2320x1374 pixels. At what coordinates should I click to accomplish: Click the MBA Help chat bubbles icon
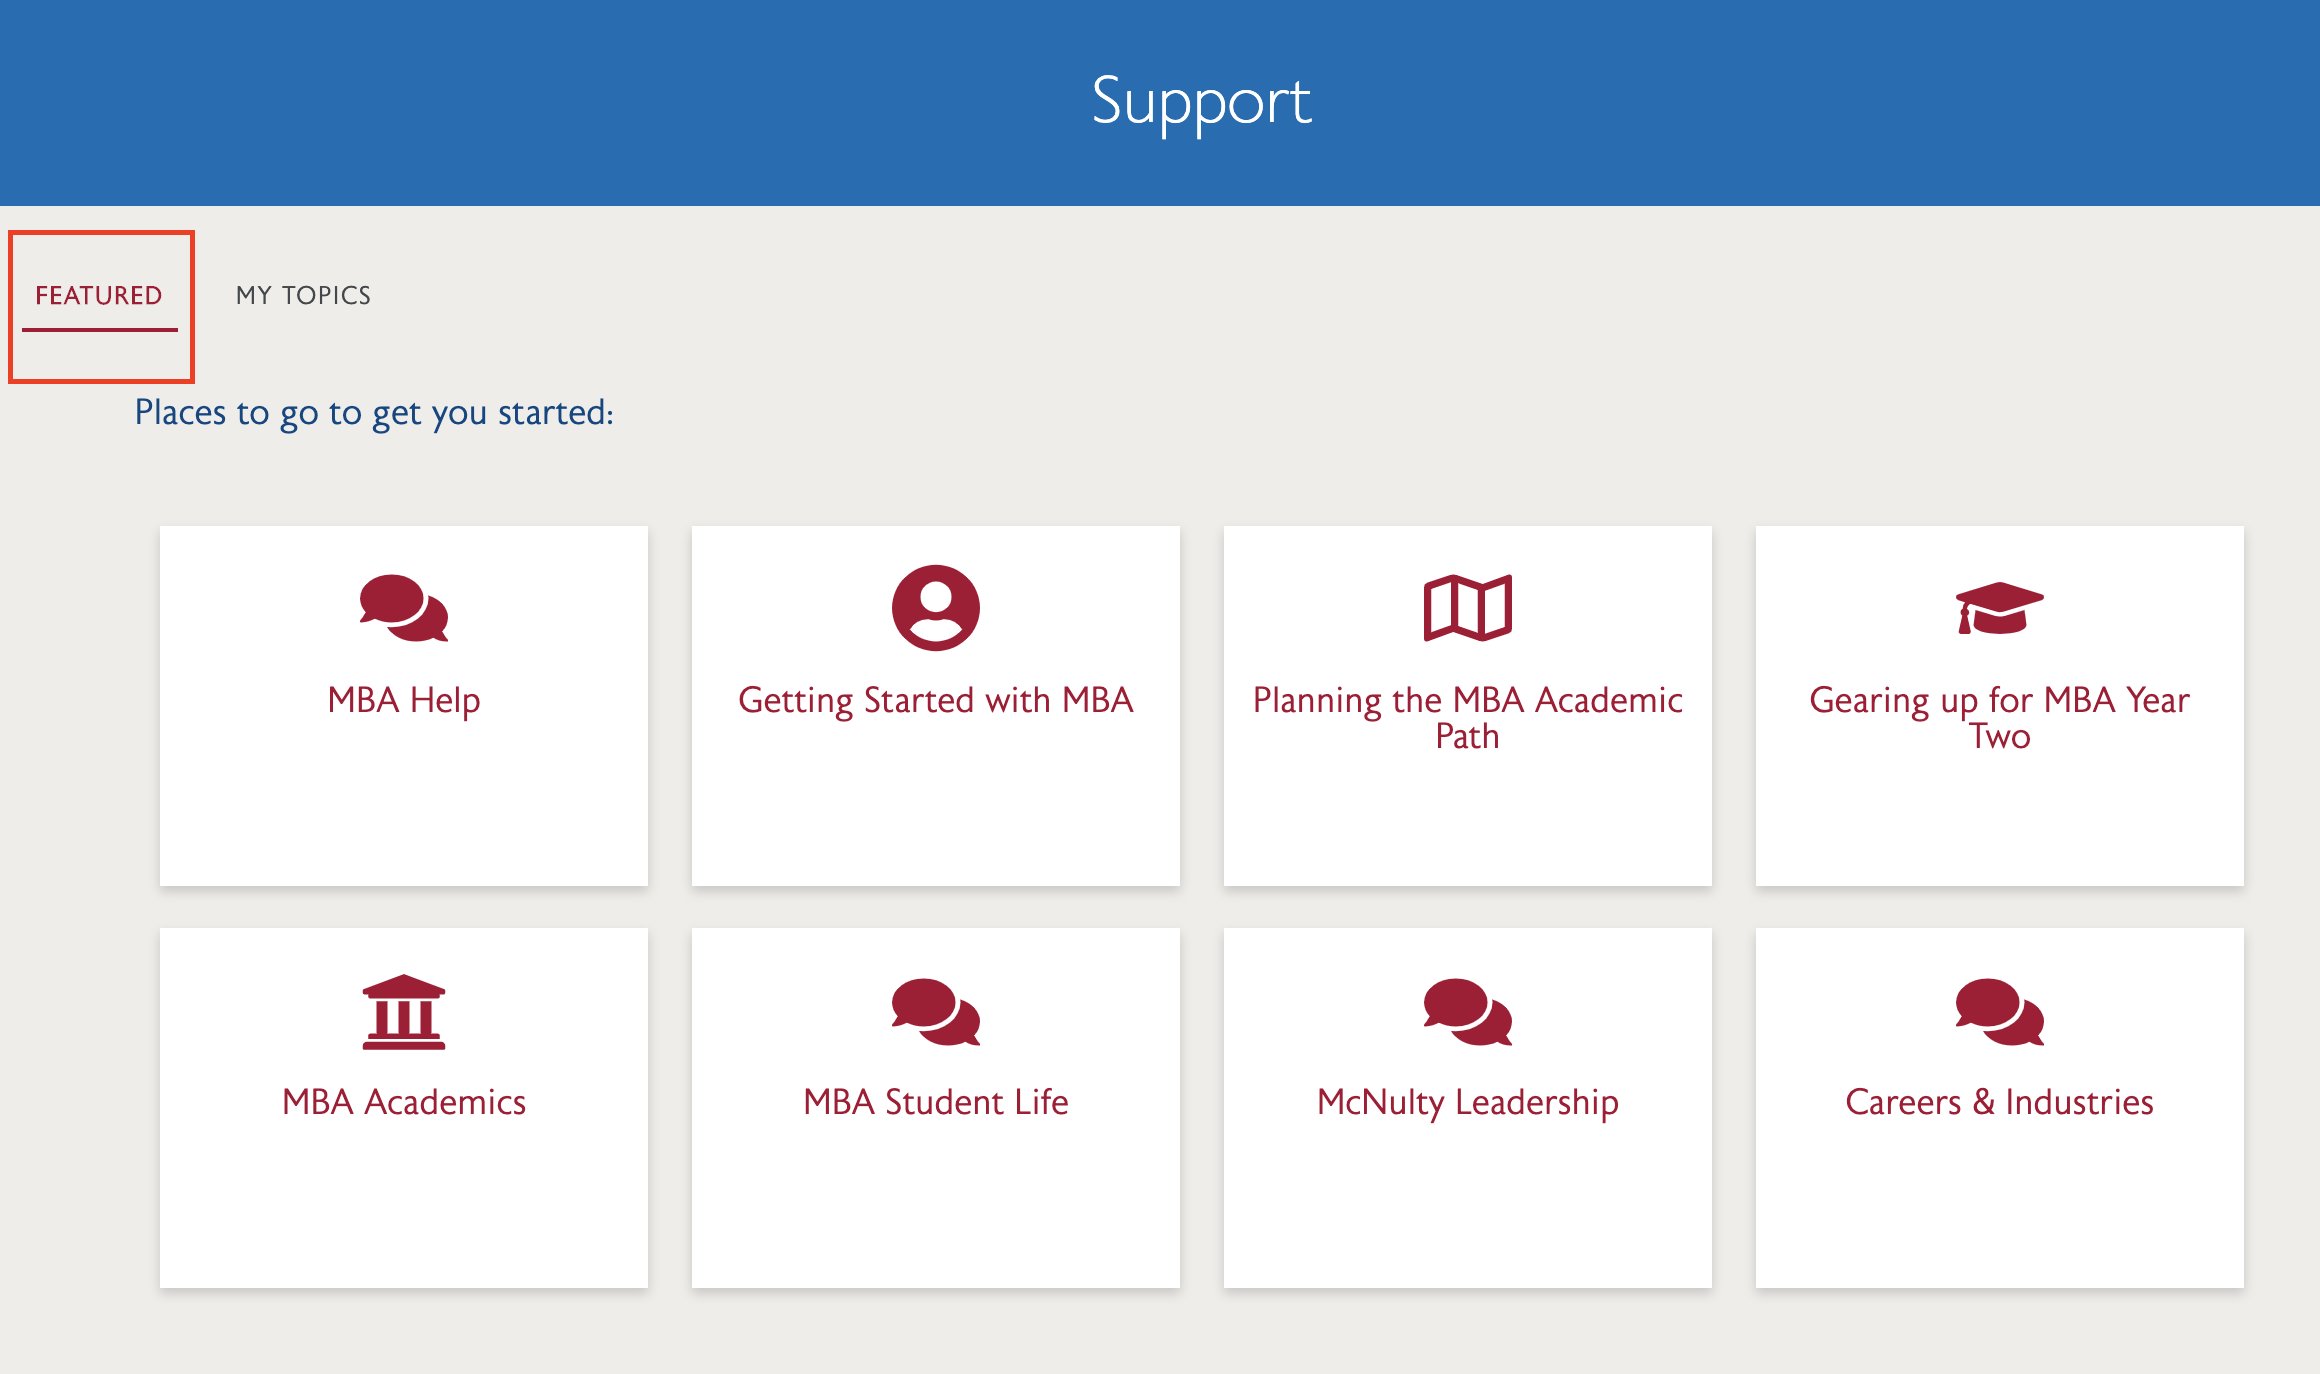(404, 608)
